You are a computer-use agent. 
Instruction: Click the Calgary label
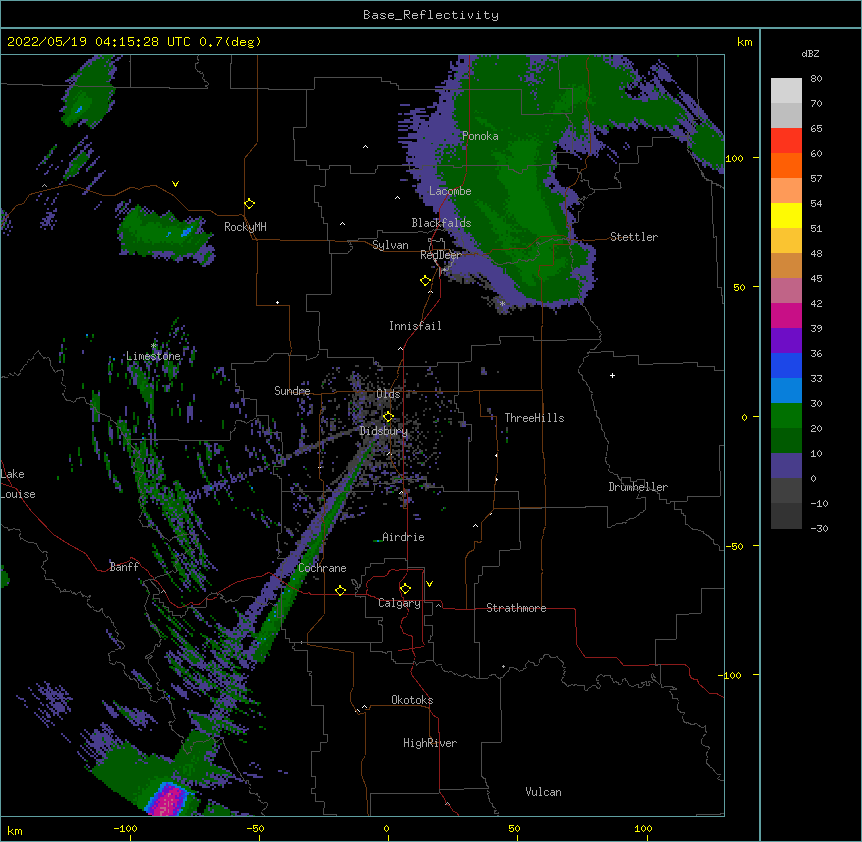(x=399, y=603)
